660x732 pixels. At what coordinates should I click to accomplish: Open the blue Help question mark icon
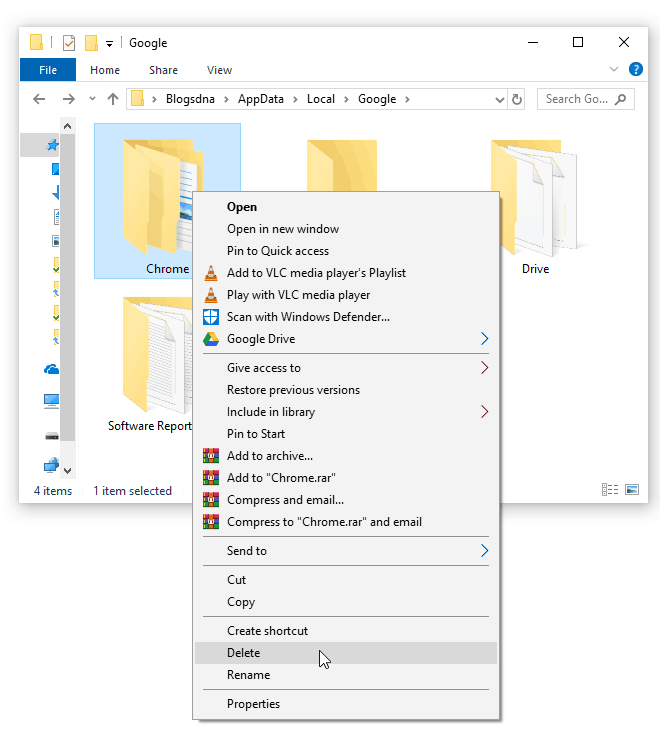pyautogui.click(x=635, y=70)
